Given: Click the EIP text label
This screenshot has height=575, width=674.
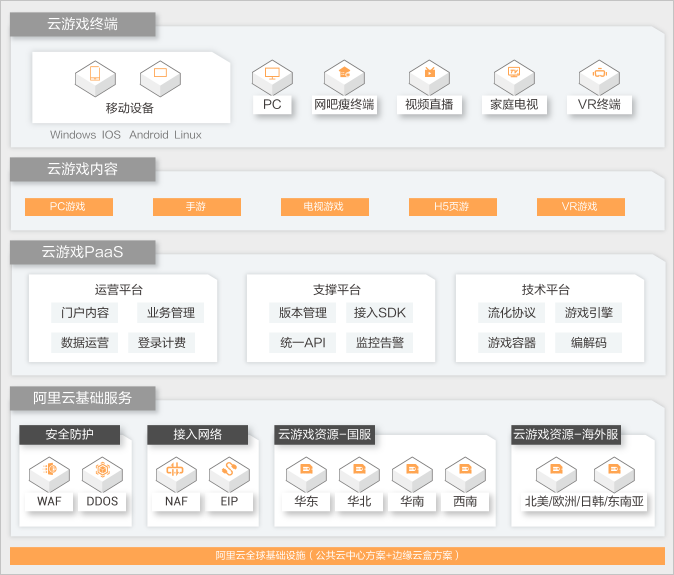Looking at the screenshot, I should tap(229, 502).
